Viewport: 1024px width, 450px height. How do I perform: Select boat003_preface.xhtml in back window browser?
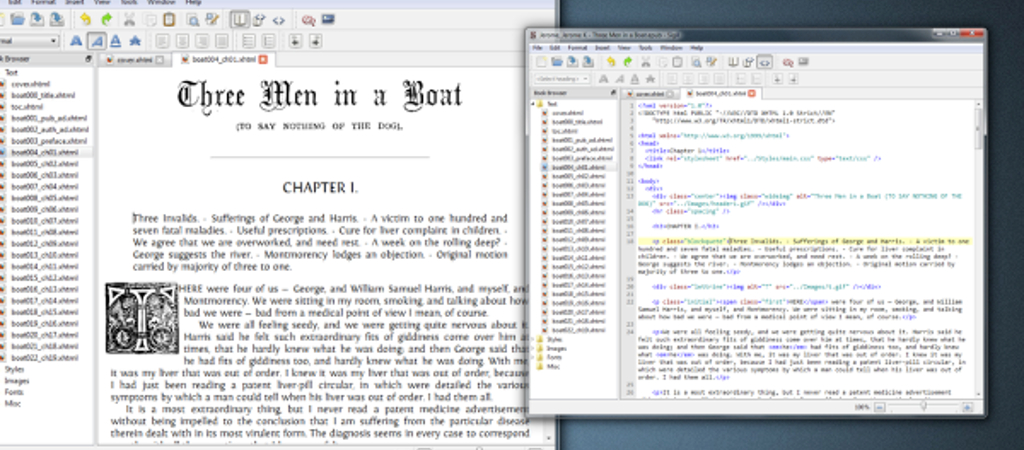pyautogui.click(x=49, y=140)
